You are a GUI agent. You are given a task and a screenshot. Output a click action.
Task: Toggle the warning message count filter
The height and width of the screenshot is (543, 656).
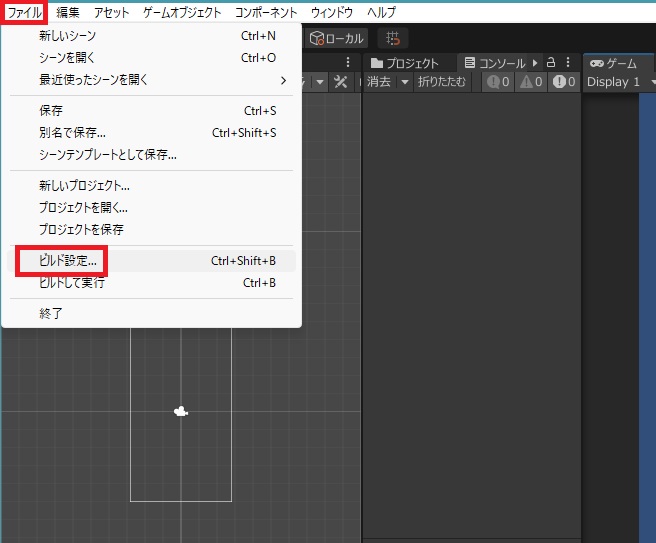click(x=531, y=82)
